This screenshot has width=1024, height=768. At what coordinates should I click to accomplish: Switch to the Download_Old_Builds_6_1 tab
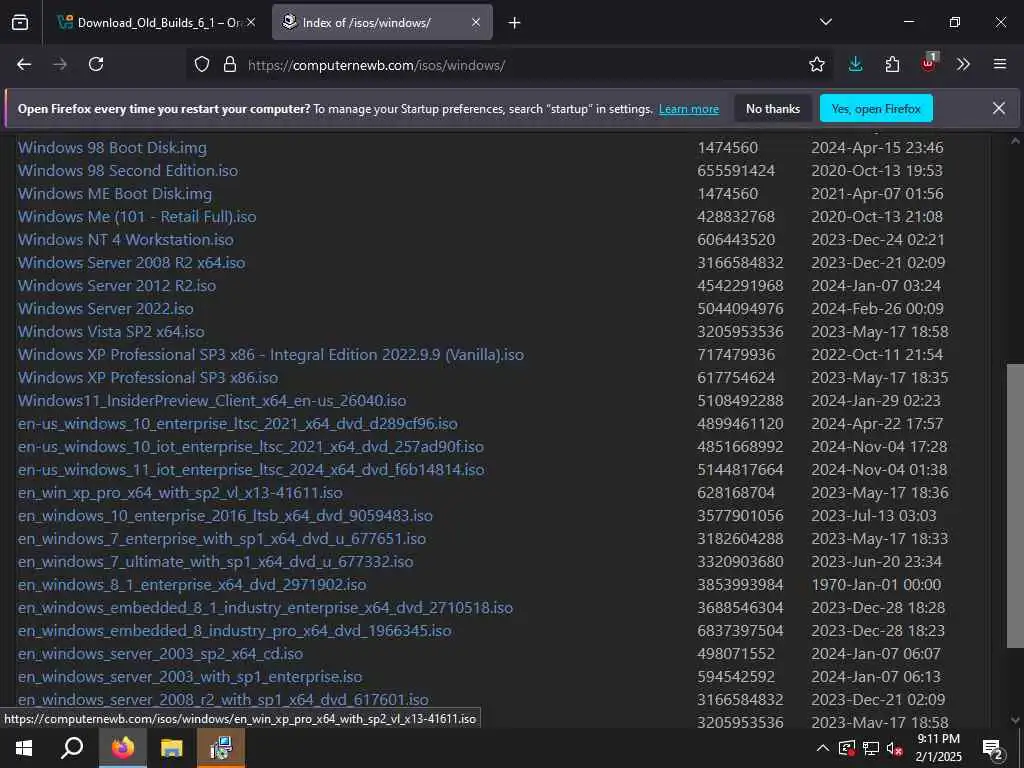[155, 22]
